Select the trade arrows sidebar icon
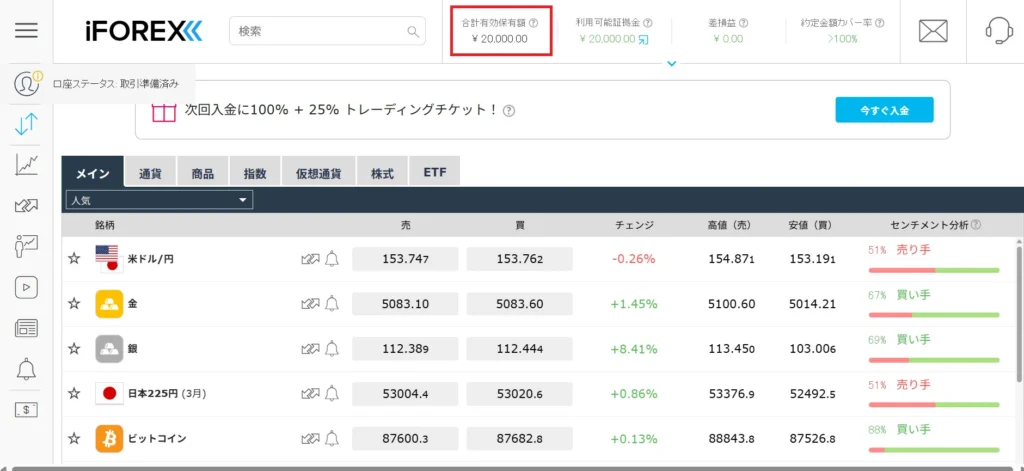The height and width of the screenshot is (471, 1024). click(x=26, y=123)
